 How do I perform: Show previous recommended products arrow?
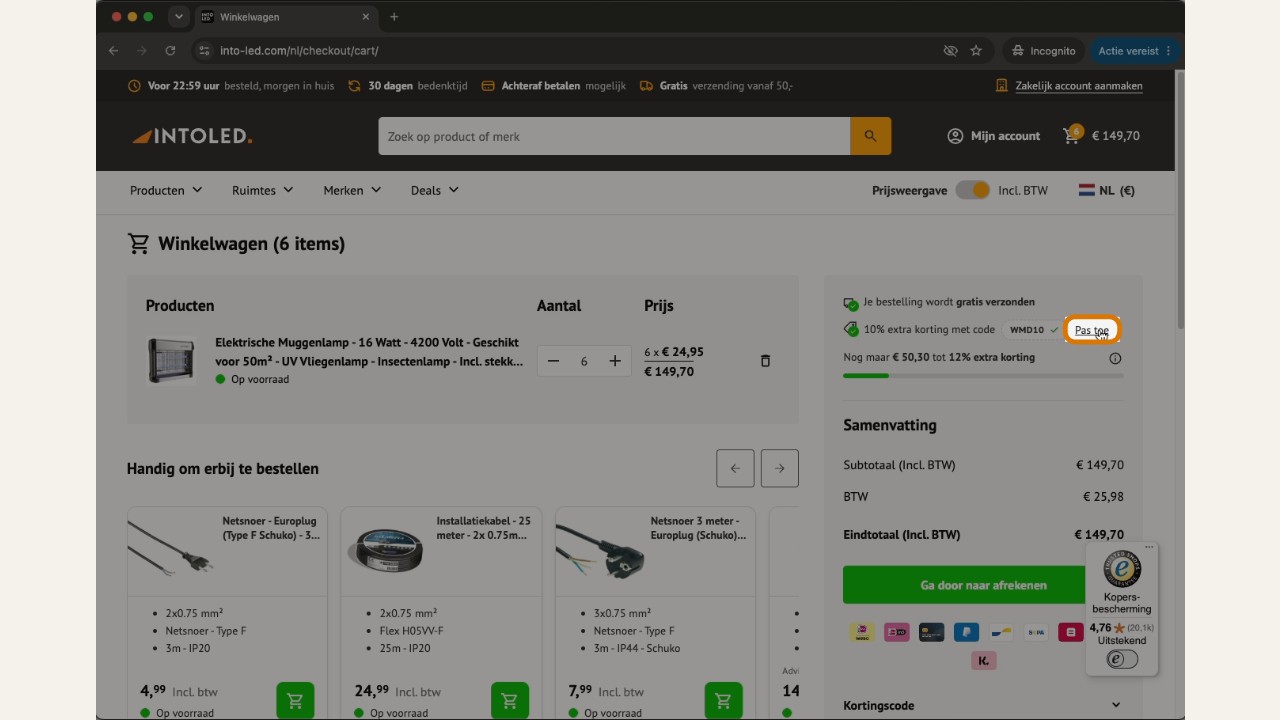click(735, 468)
